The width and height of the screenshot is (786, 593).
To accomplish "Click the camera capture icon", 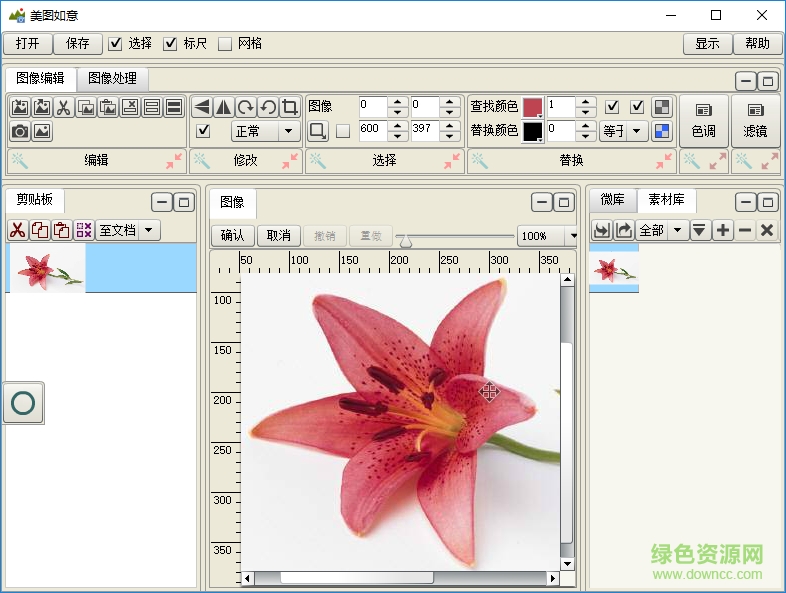I will click(19, 131).
